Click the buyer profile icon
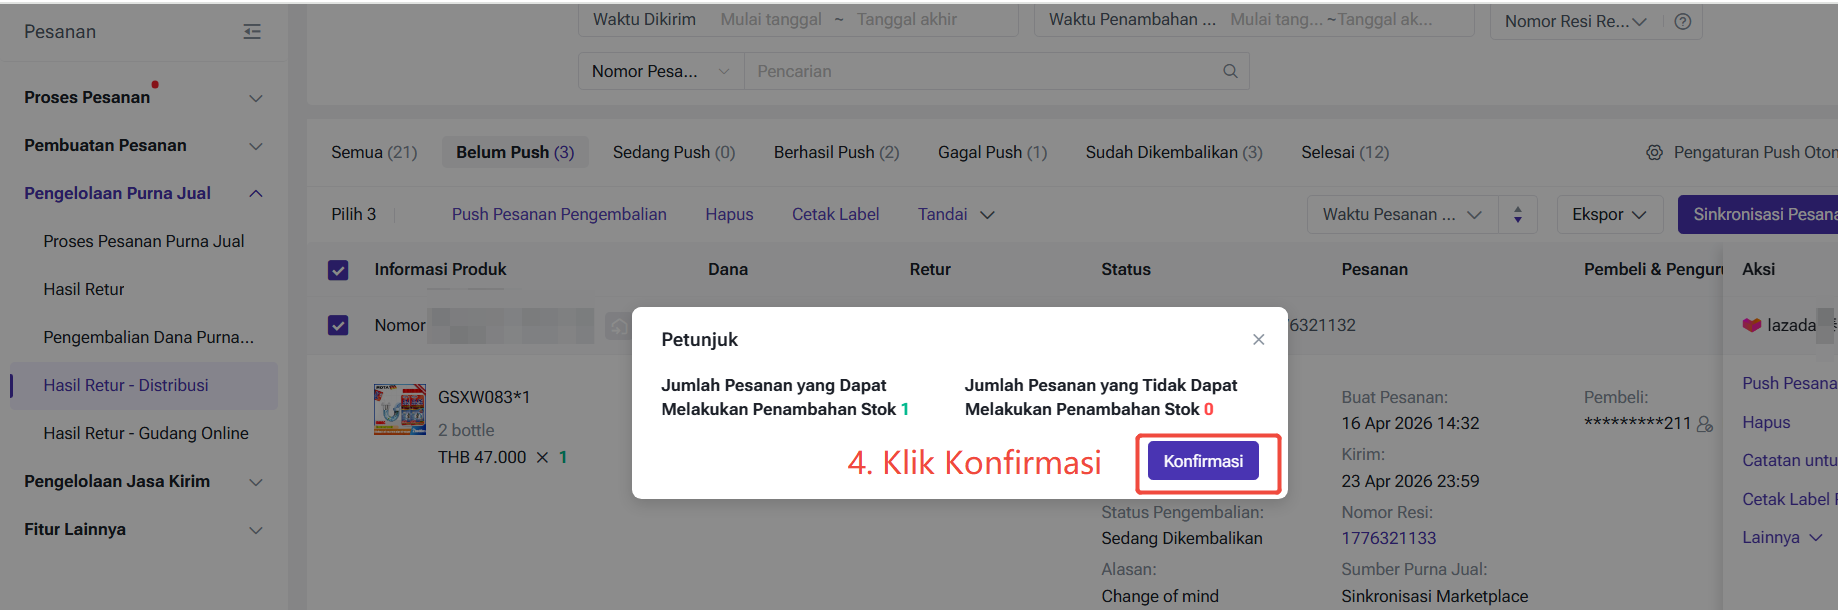The height and width of the screenshot is (610, 1838). click(1705, 424)
